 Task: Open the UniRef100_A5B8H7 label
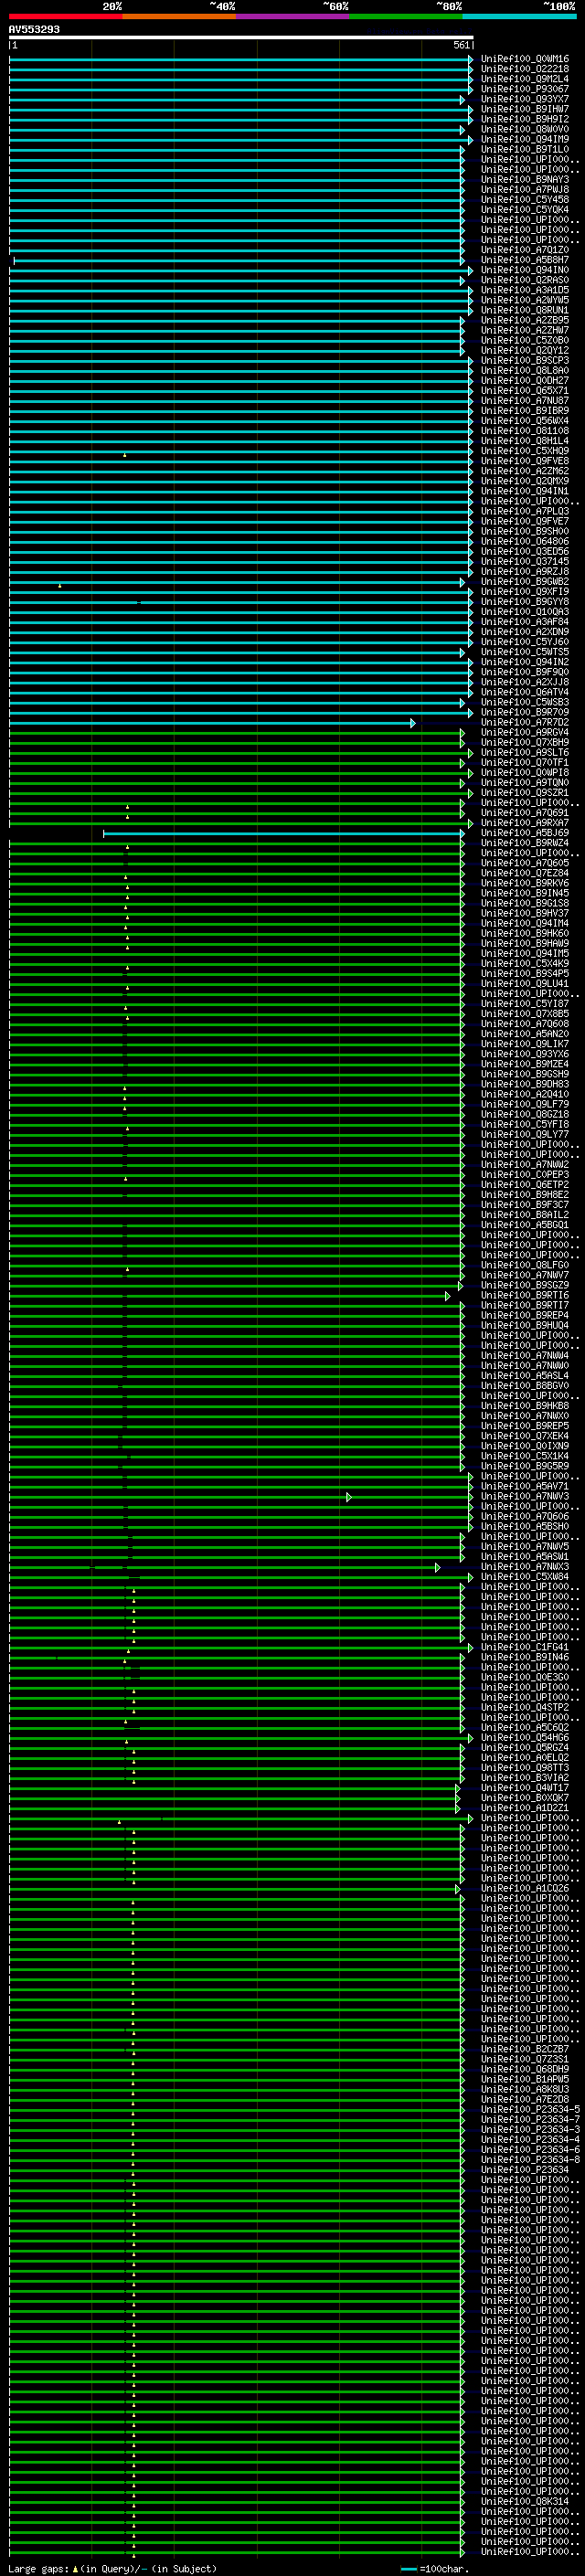coord(525,260)
